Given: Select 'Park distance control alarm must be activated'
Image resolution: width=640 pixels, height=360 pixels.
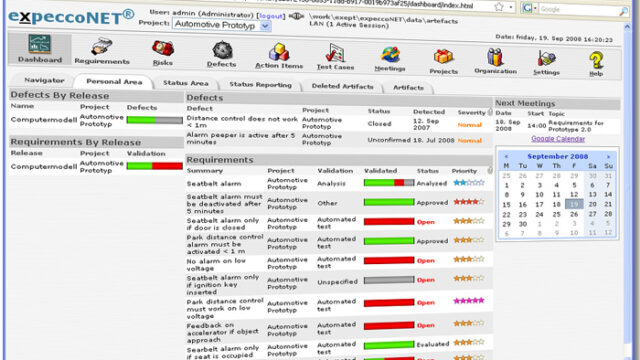Looking at the screenshot, I should [225, 244].
